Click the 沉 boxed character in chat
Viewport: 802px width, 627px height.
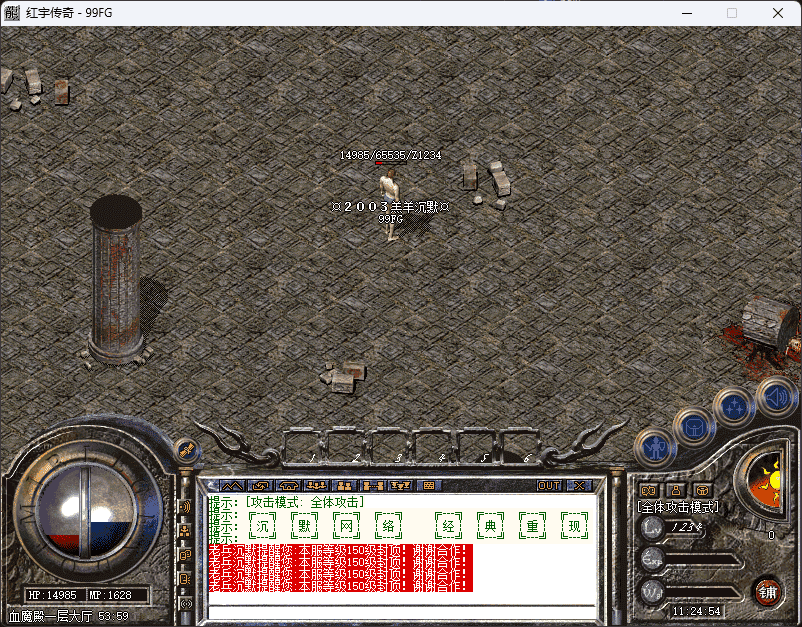tap(262, 526)
